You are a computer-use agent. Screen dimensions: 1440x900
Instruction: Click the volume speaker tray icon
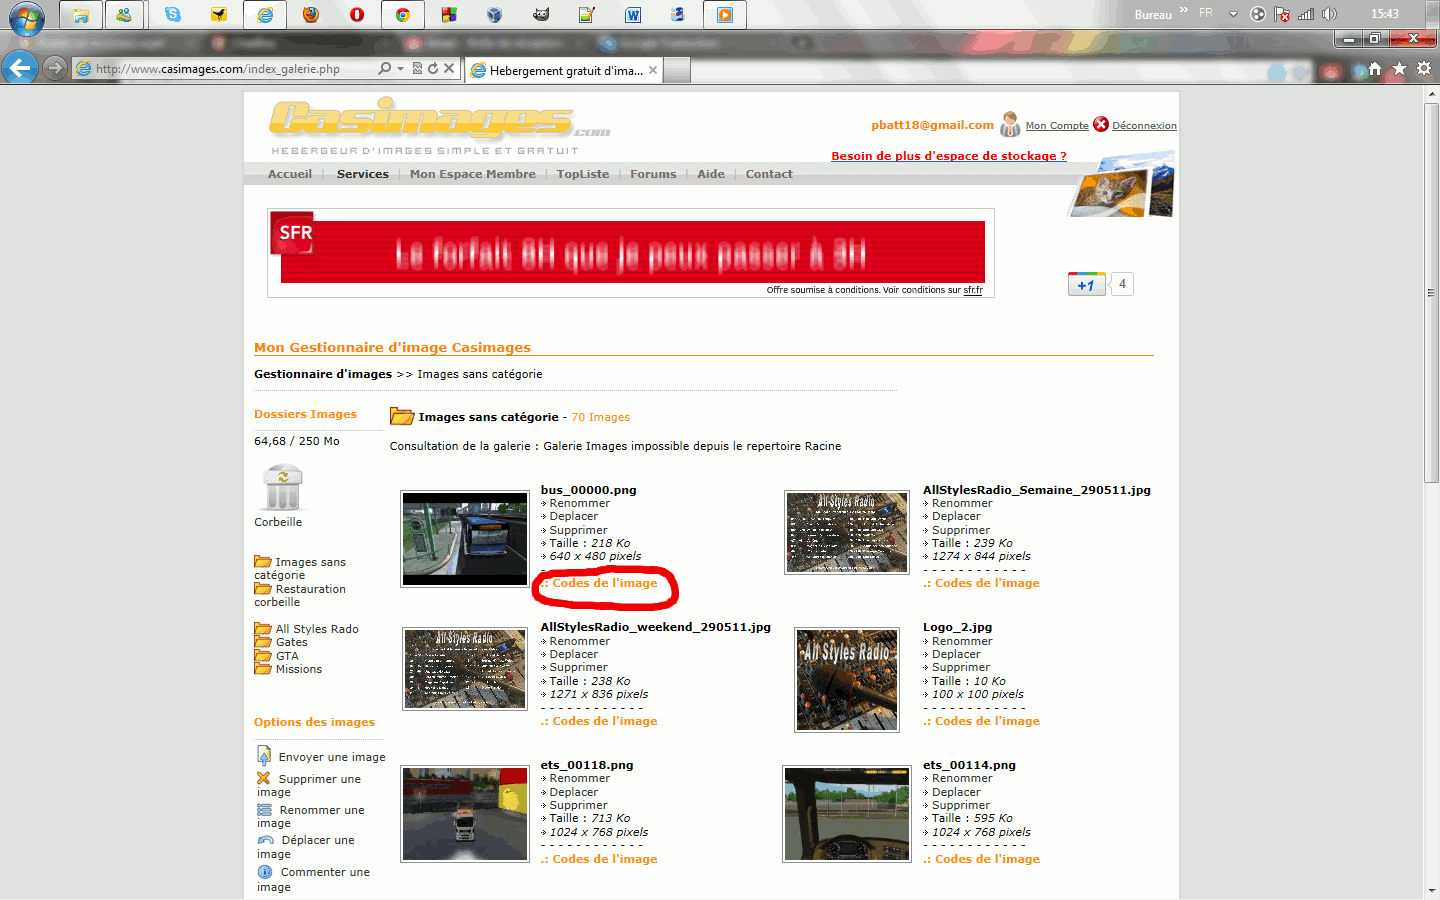click(x=1329, y=14)
